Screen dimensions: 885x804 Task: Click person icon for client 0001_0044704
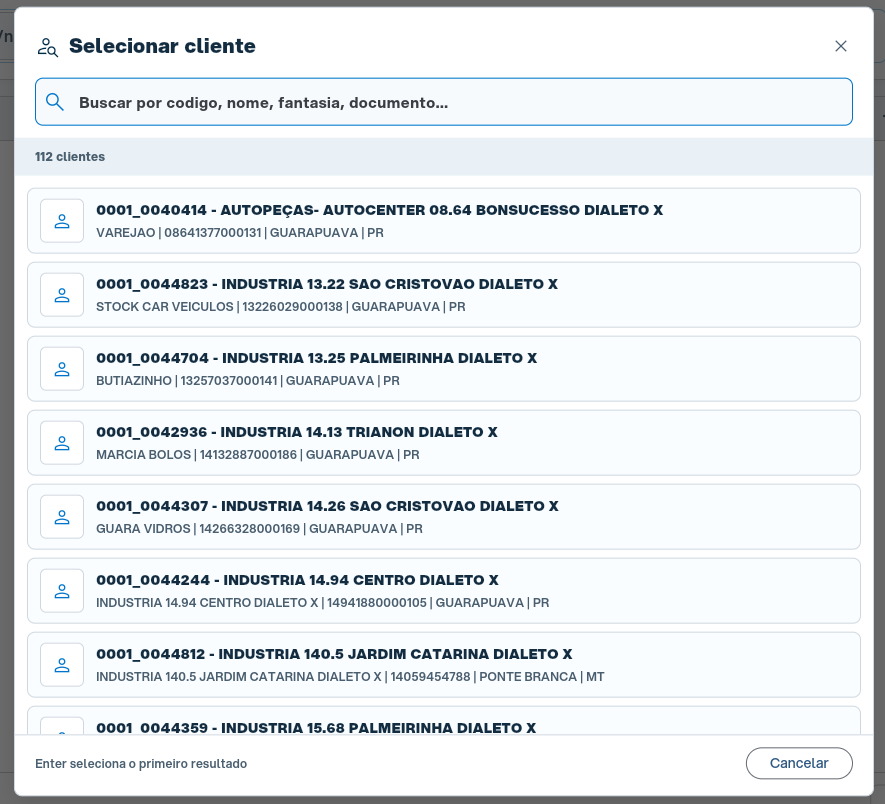62,369
